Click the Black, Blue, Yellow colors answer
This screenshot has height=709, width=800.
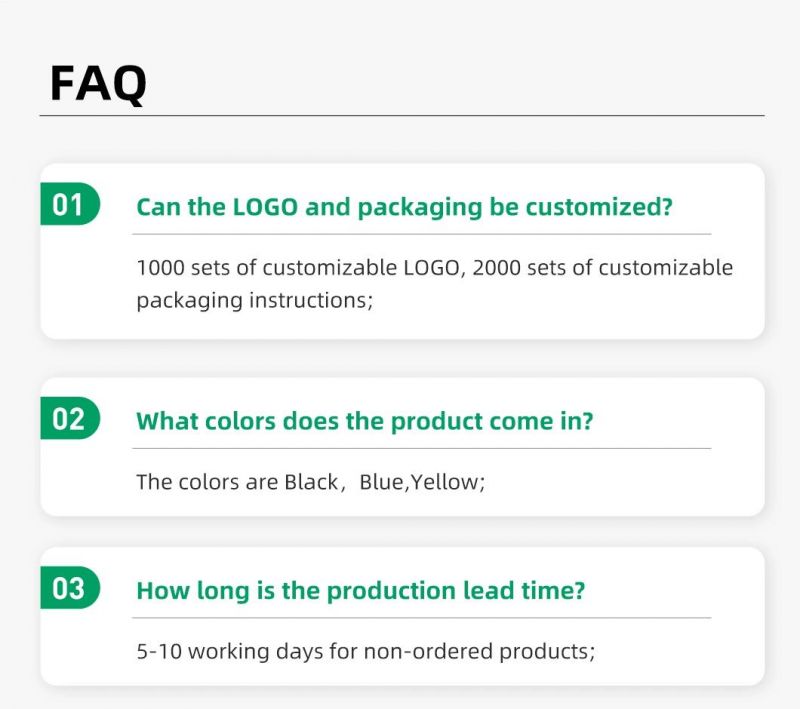click(310, 482)
